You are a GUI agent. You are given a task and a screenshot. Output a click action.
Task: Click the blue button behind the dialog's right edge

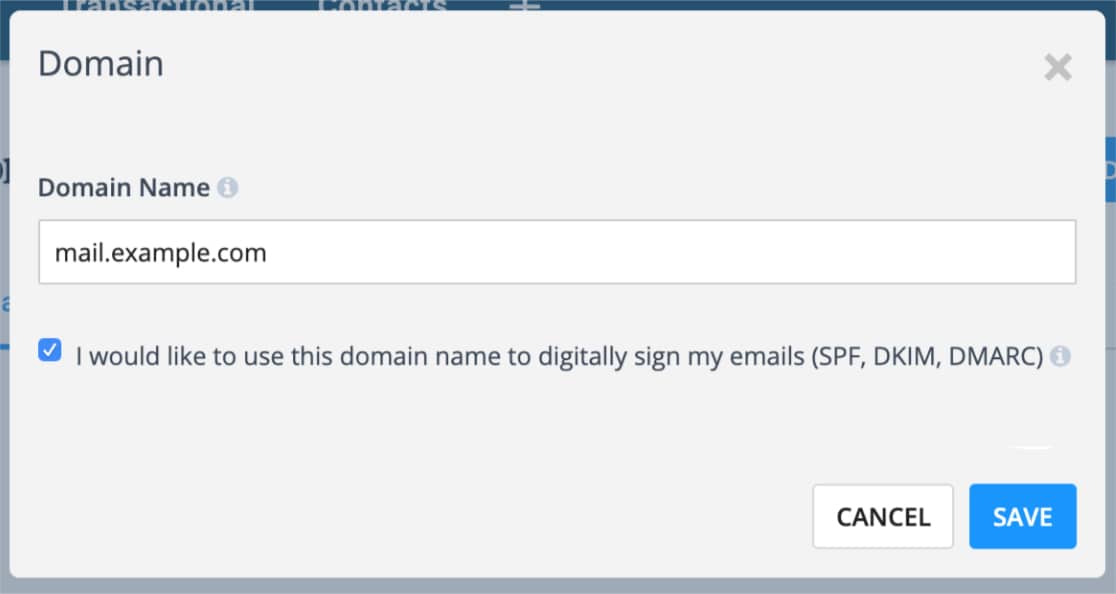pyautogui.click(x=1110, y=170)
